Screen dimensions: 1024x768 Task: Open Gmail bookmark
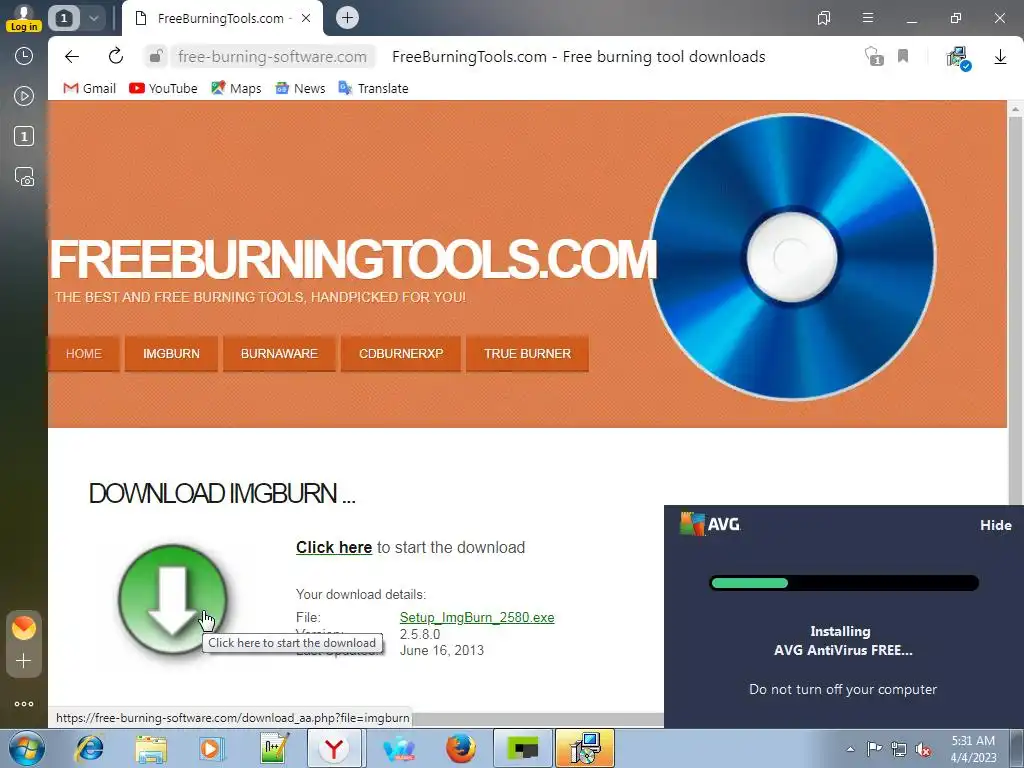point(89,88)
